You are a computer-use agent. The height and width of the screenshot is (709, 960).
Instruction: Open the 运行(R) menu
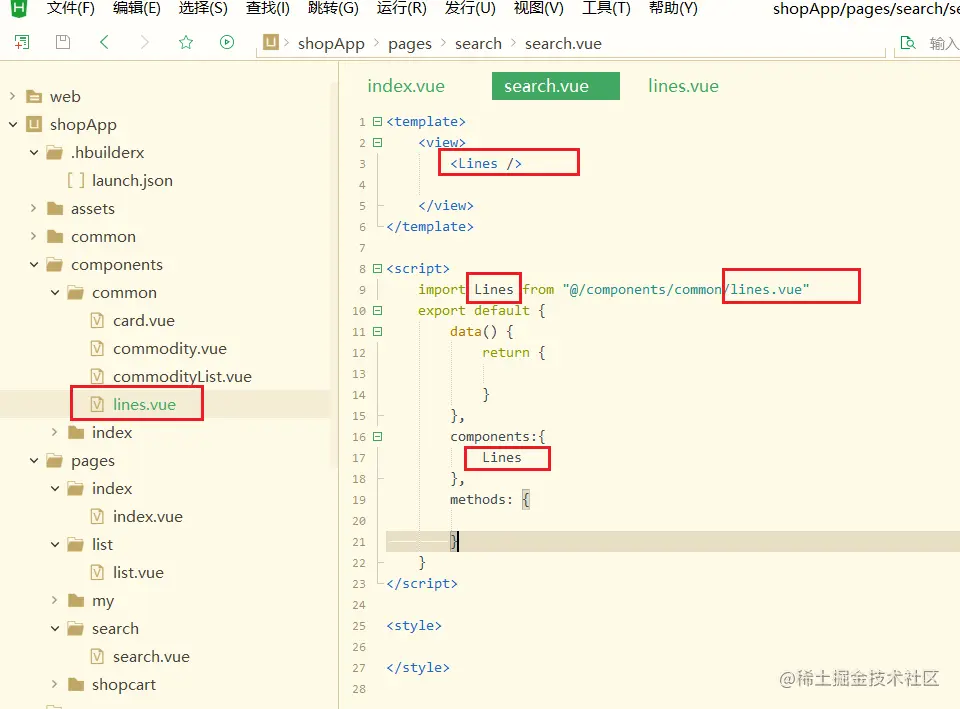coord(402,9)
